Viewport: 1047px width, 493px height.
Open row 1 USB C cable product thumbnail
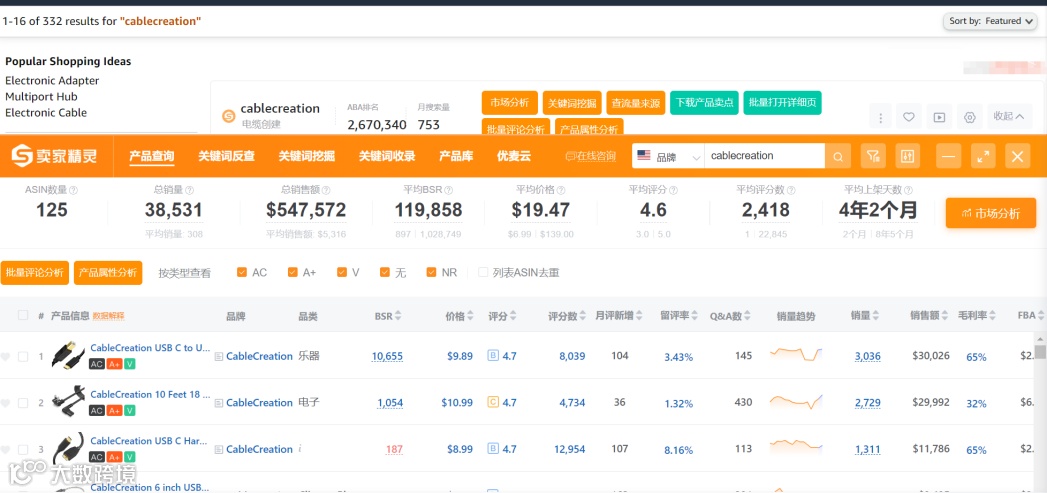click(x=69, y=355)
